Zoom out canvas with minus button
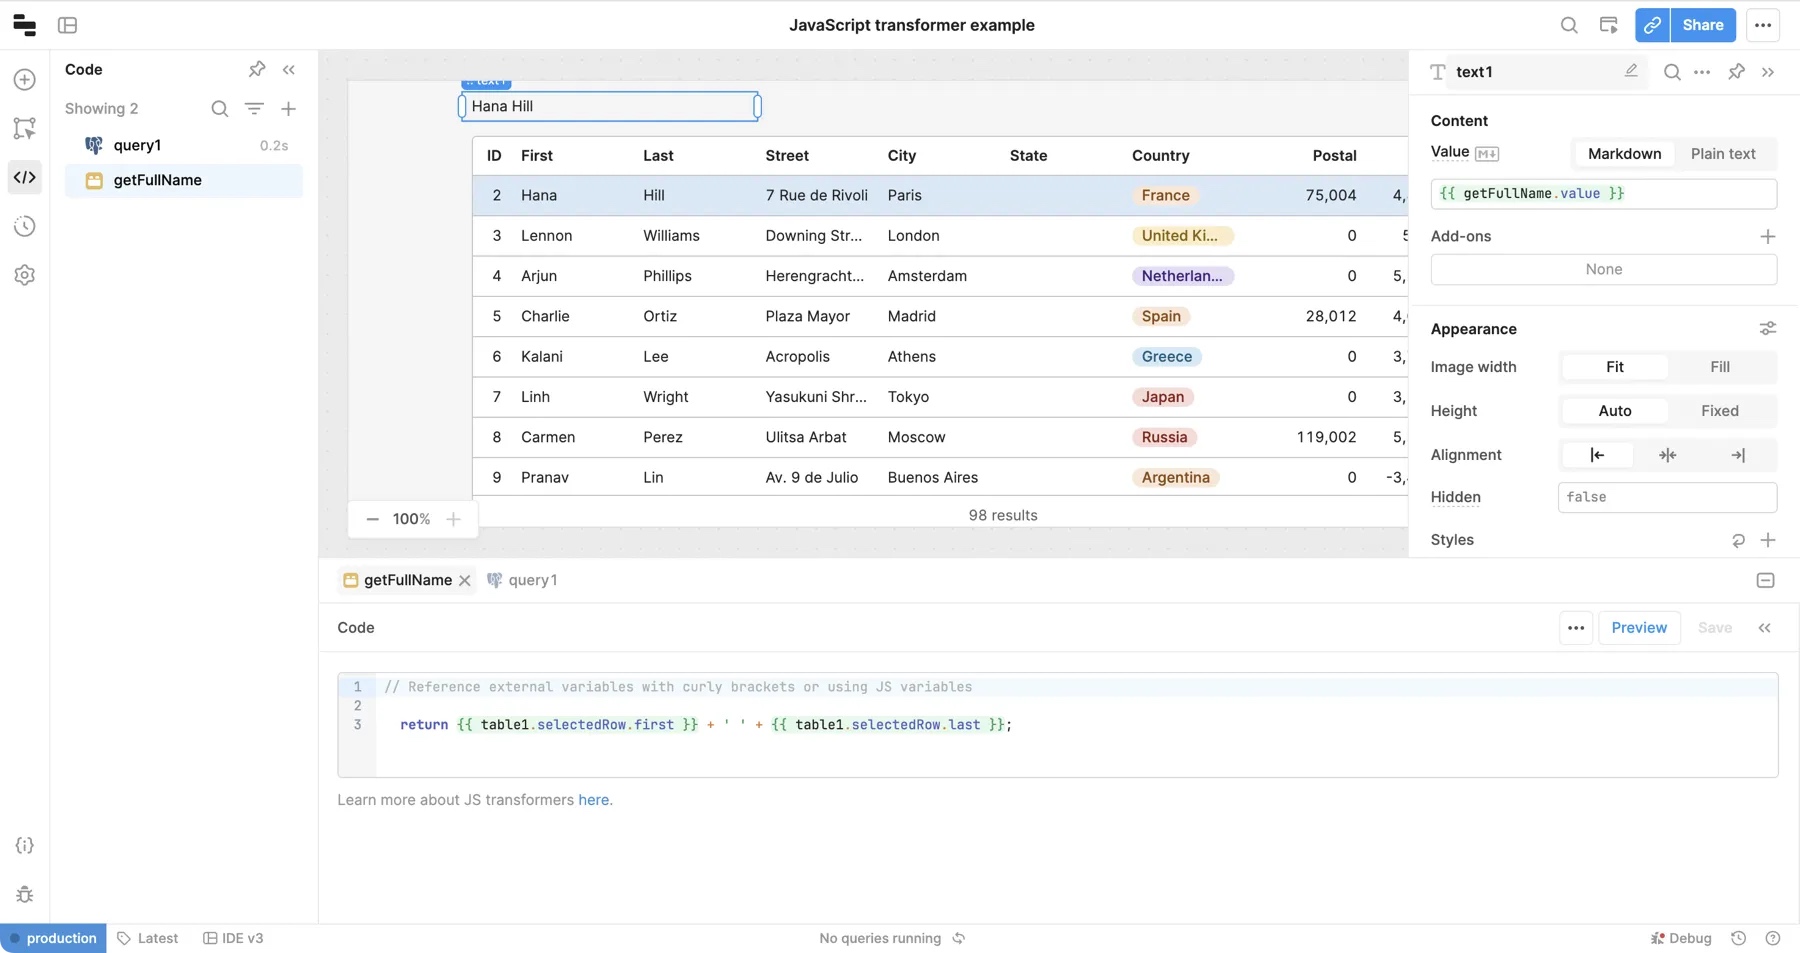 coord(372,519)
